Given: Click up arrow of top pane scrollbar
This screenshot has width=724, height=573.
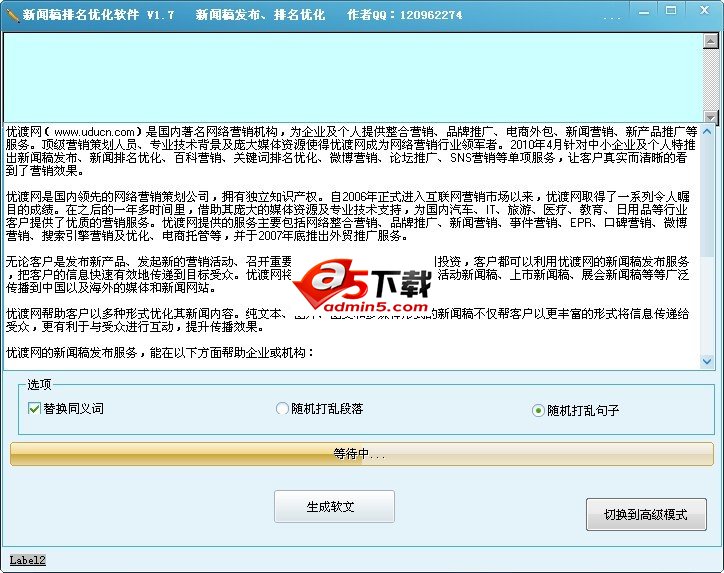Looking at the screenshot, I should tap(710, 41).
